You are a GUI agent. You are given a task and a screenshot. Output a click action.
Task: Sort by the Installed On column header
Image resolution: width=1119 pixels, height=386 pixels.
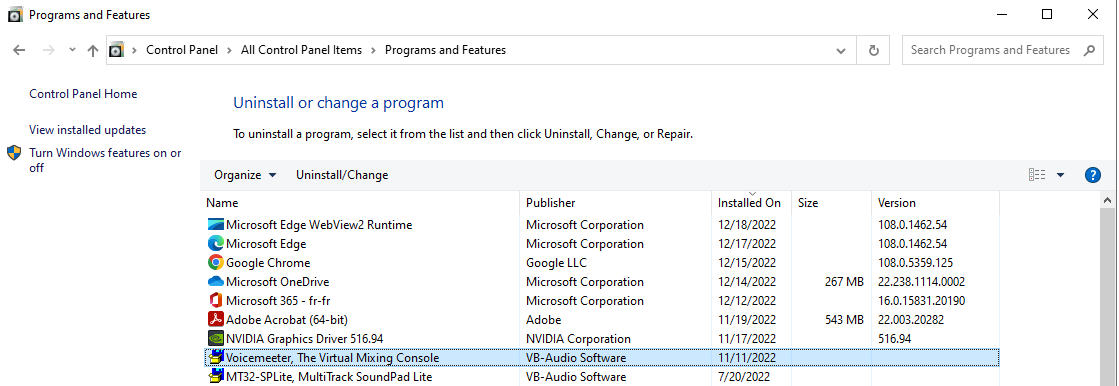click(751, 203)
